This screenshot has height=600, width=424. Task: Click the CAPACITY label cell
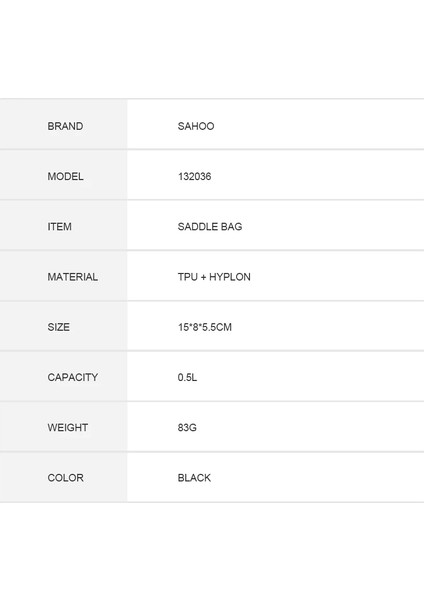pyautogui.click(x=64, y=376)
